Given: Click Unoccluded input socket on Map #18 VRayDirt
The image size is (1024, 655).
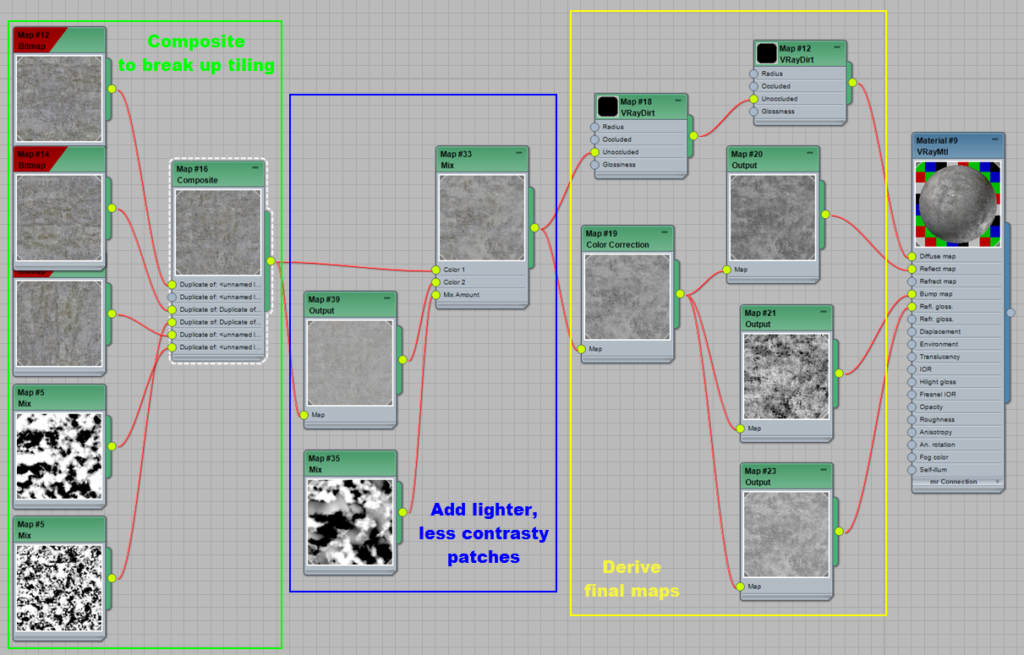Looking at the screenshot, I should click(595, 152).
